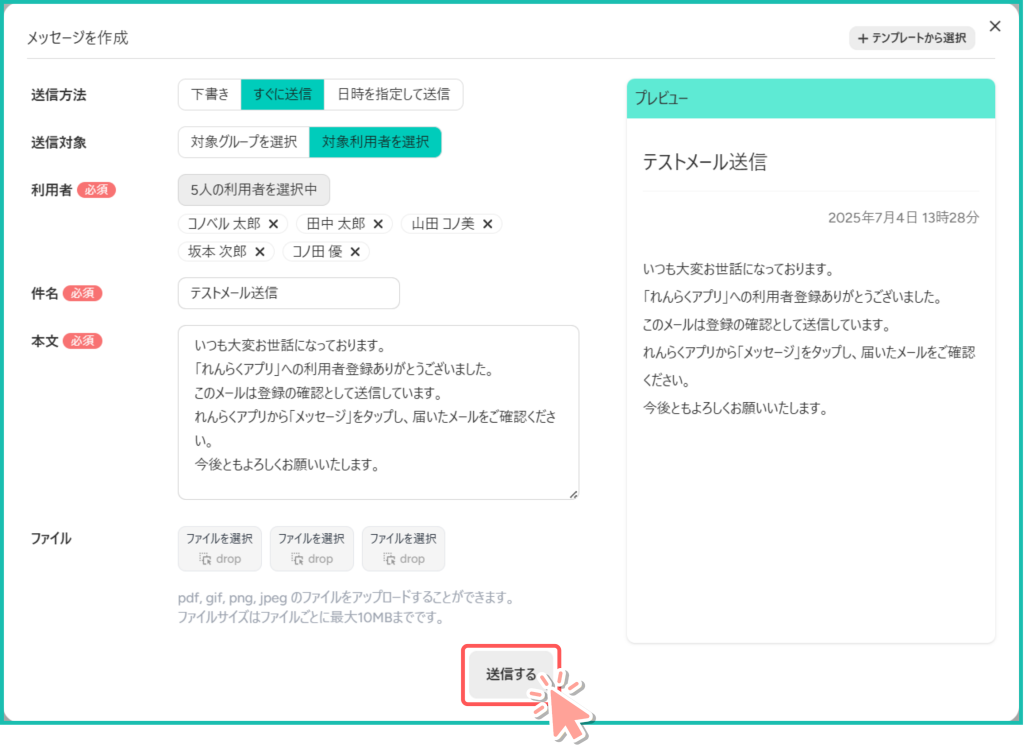
Task: Click third ファイルを選択 drop area
Action: point(403,549)
